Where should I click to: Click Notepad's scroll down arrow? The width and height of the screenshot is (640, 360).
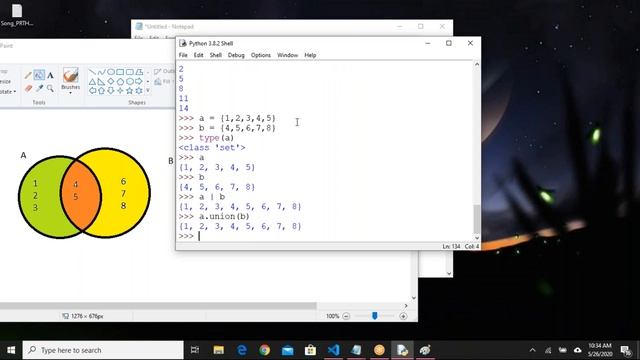pos(449,273)
